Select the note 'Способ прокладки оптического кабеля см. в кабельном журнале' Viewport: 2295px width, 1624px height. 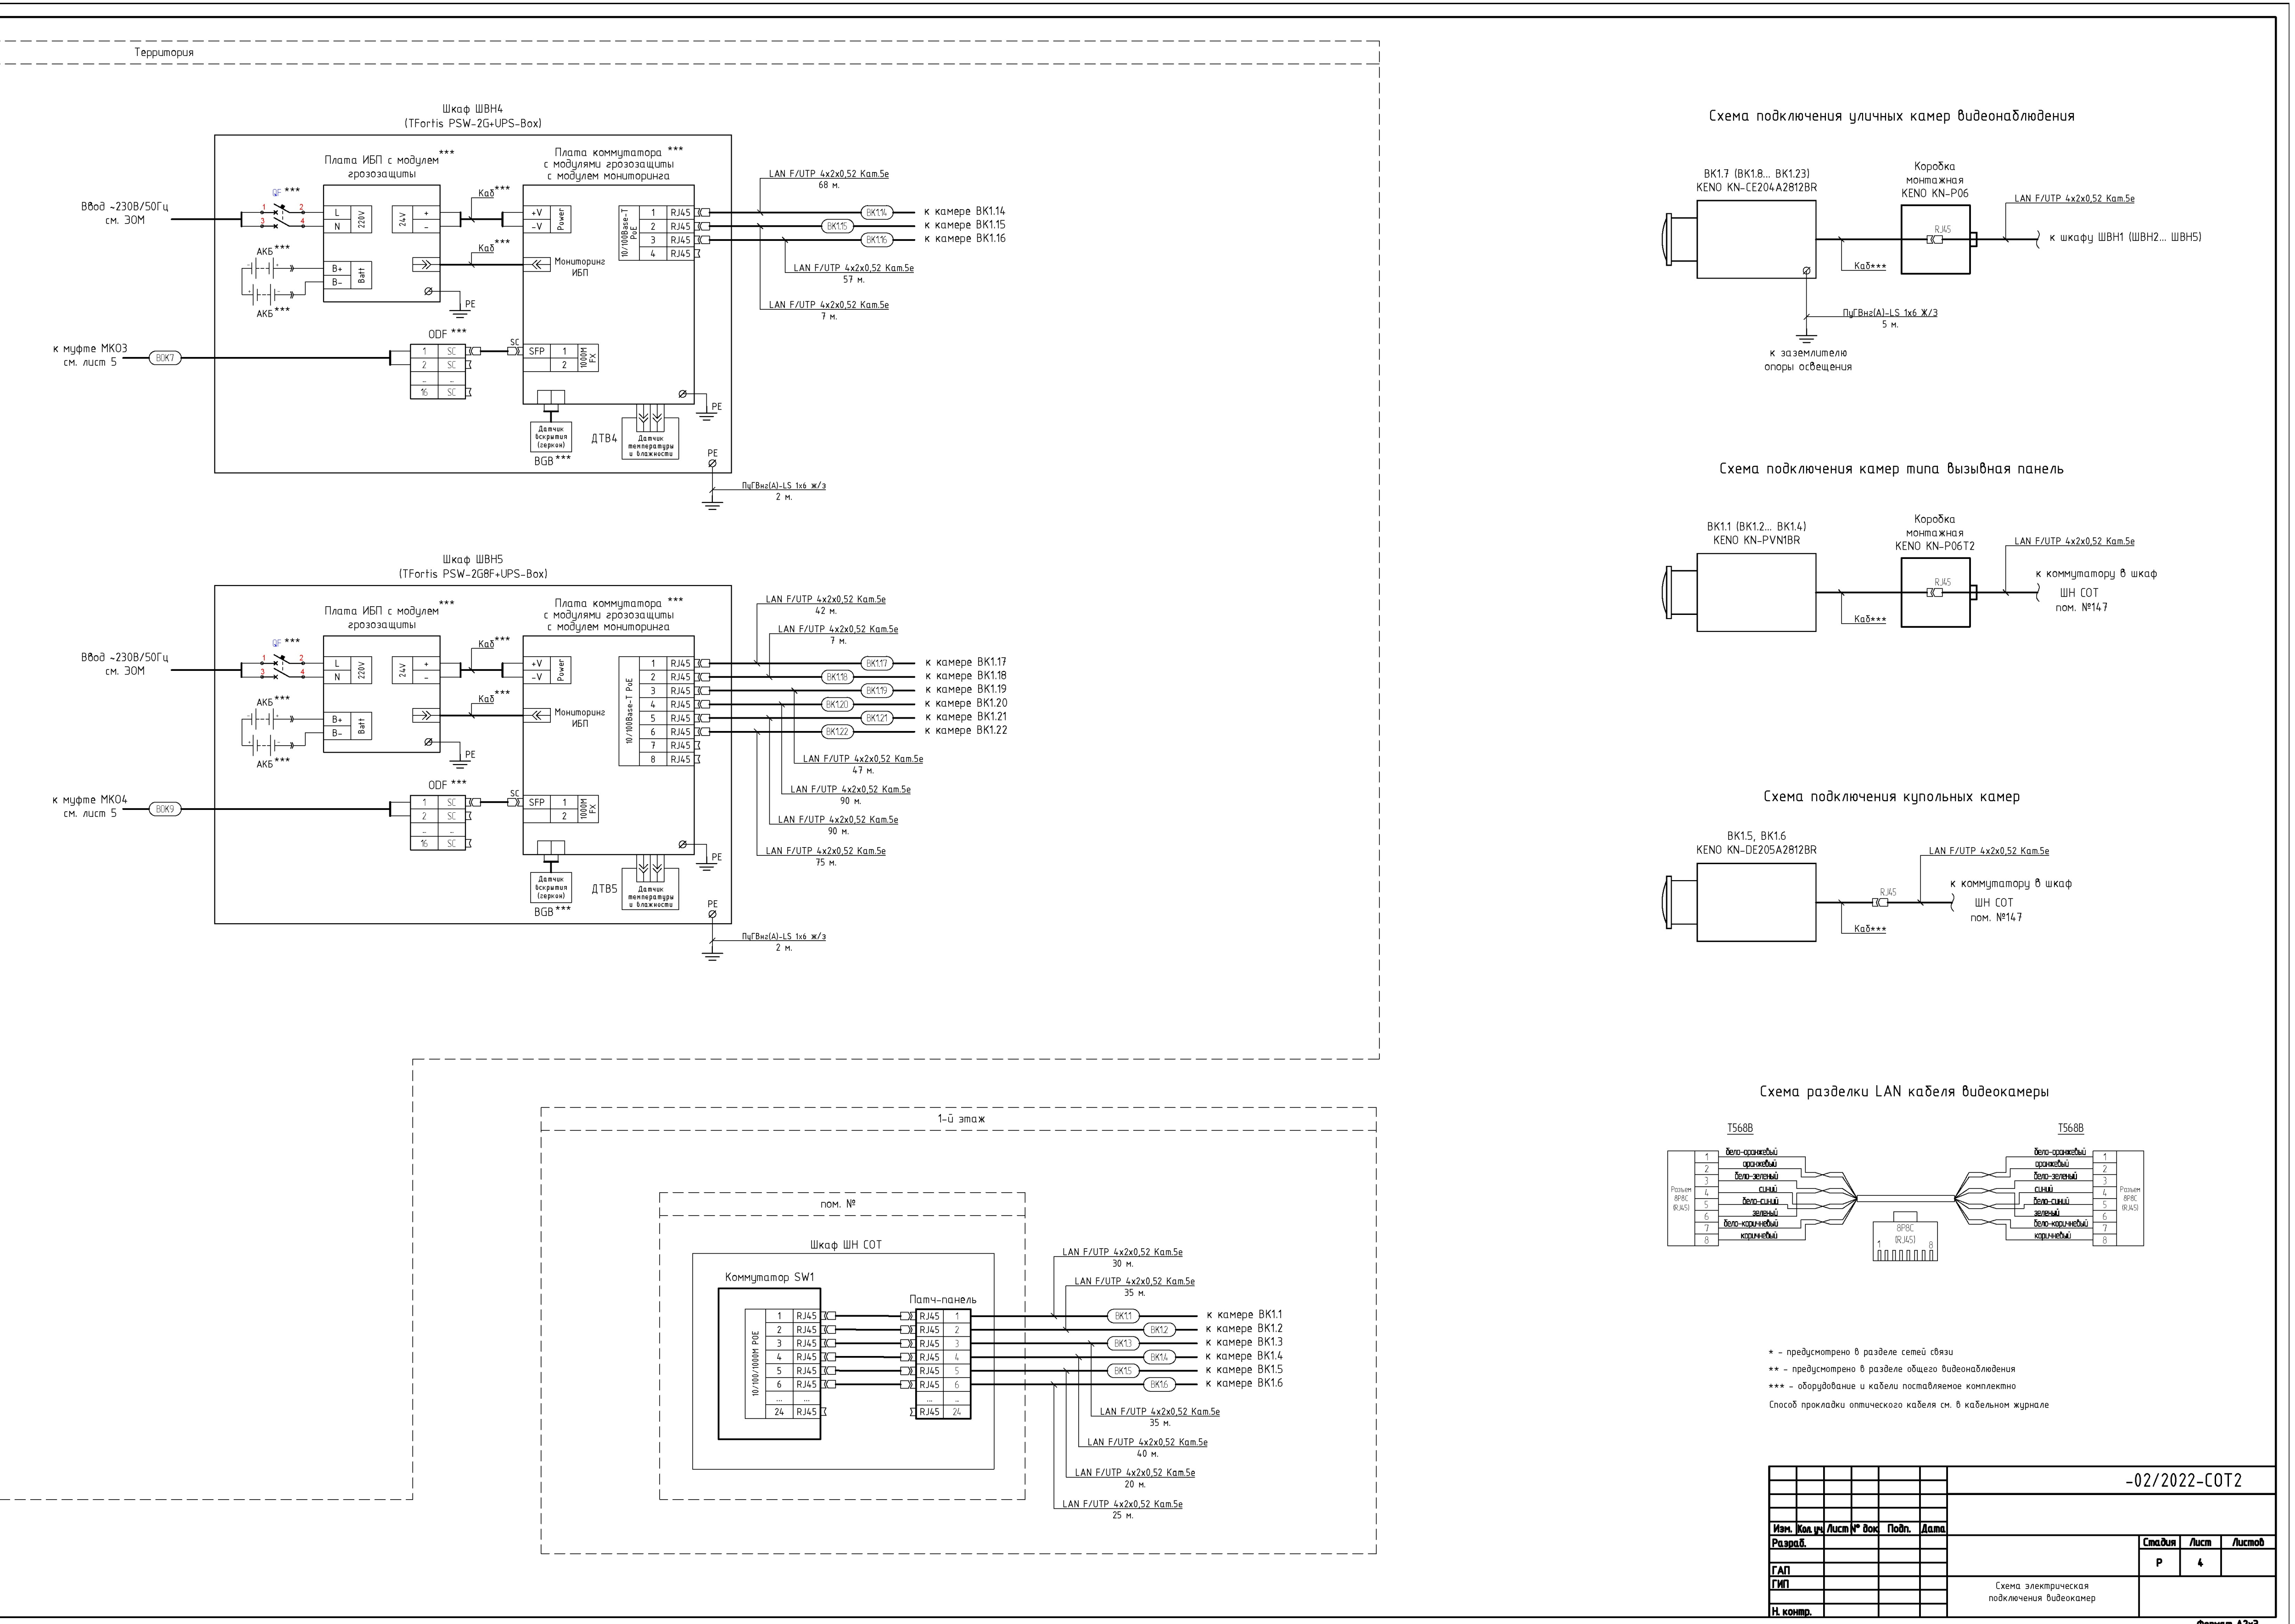1909,1405
